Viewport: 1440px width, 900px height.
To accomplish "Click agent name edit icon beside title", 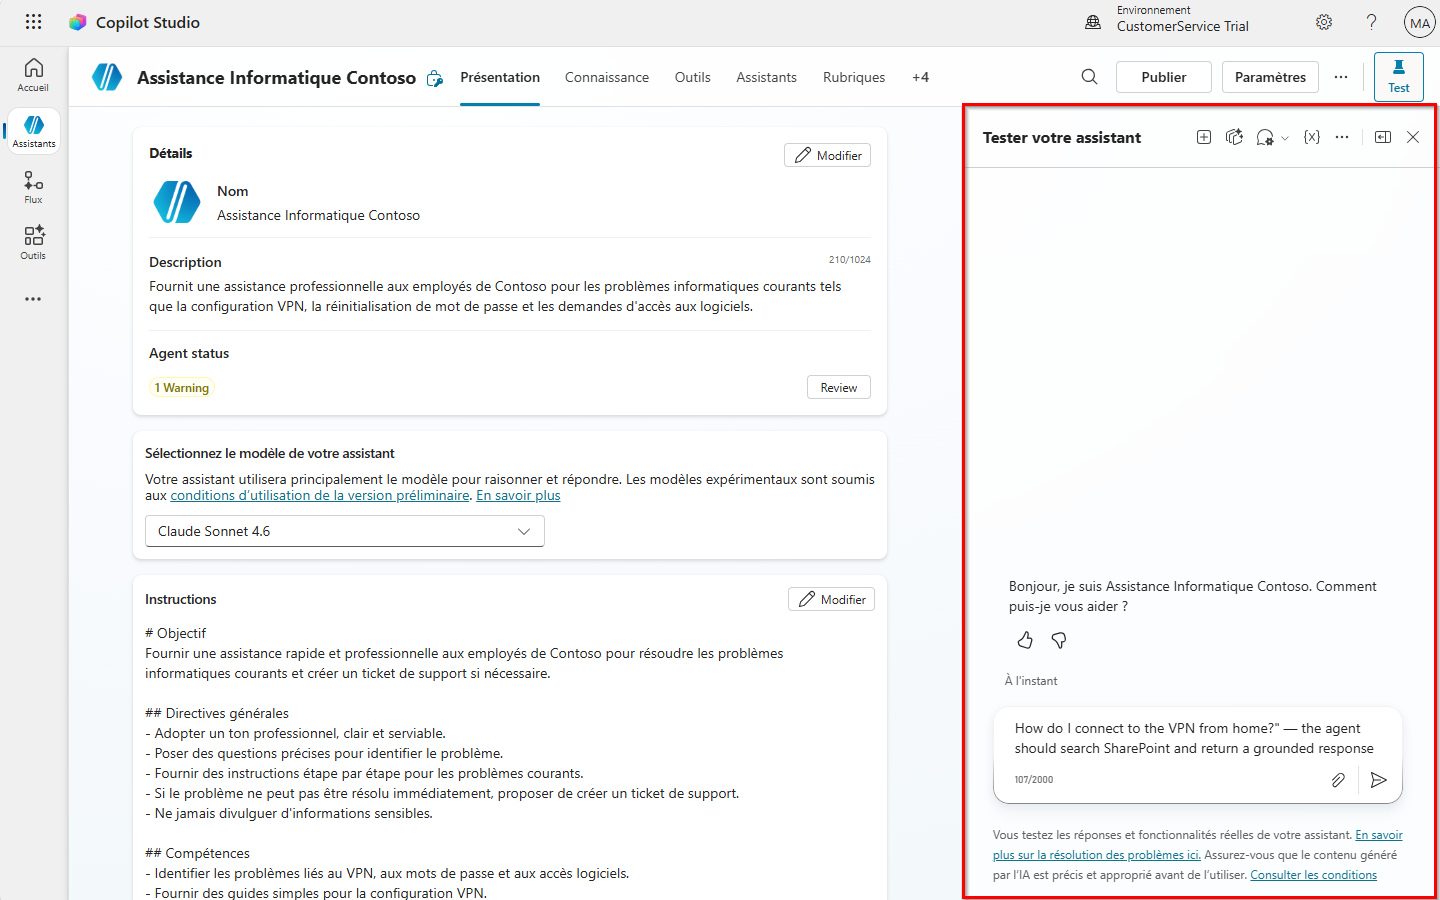I will tap(434, 78).
